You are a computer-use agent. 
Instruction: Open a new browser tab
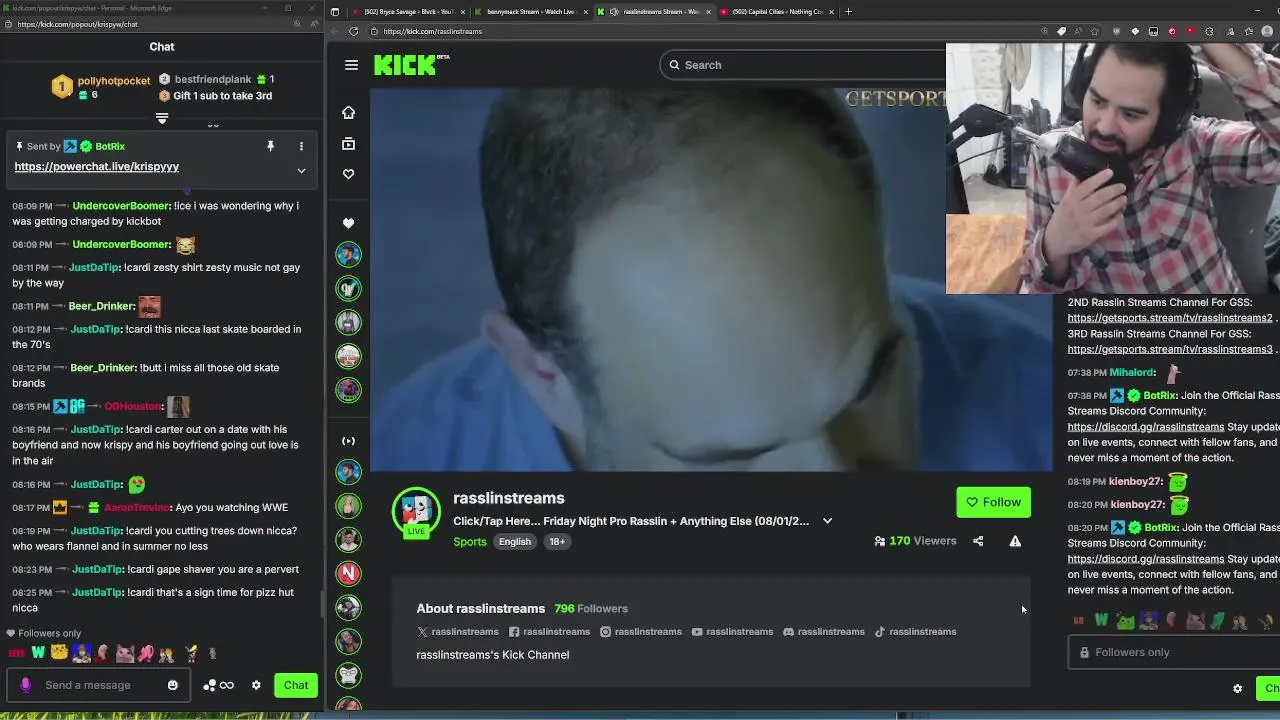pos(848,12)
